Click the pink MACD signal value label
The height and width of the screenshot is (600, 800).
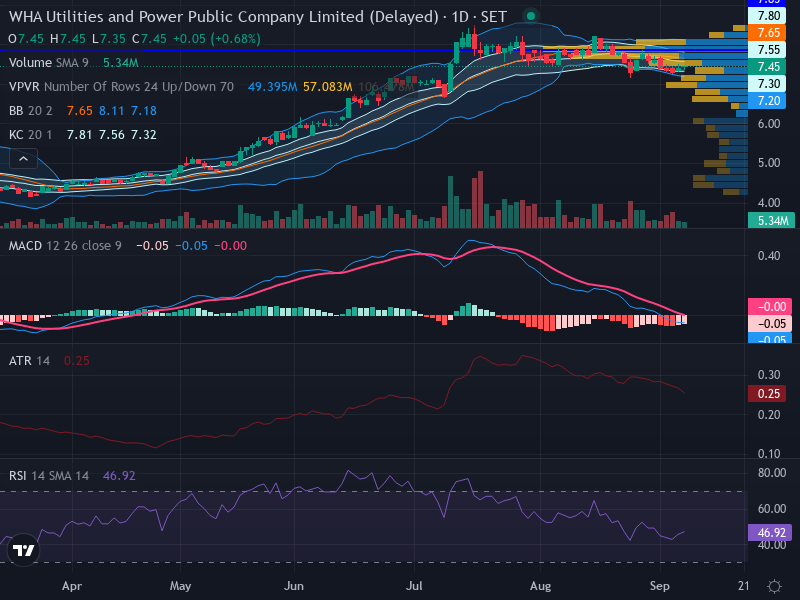pos(769,307)
